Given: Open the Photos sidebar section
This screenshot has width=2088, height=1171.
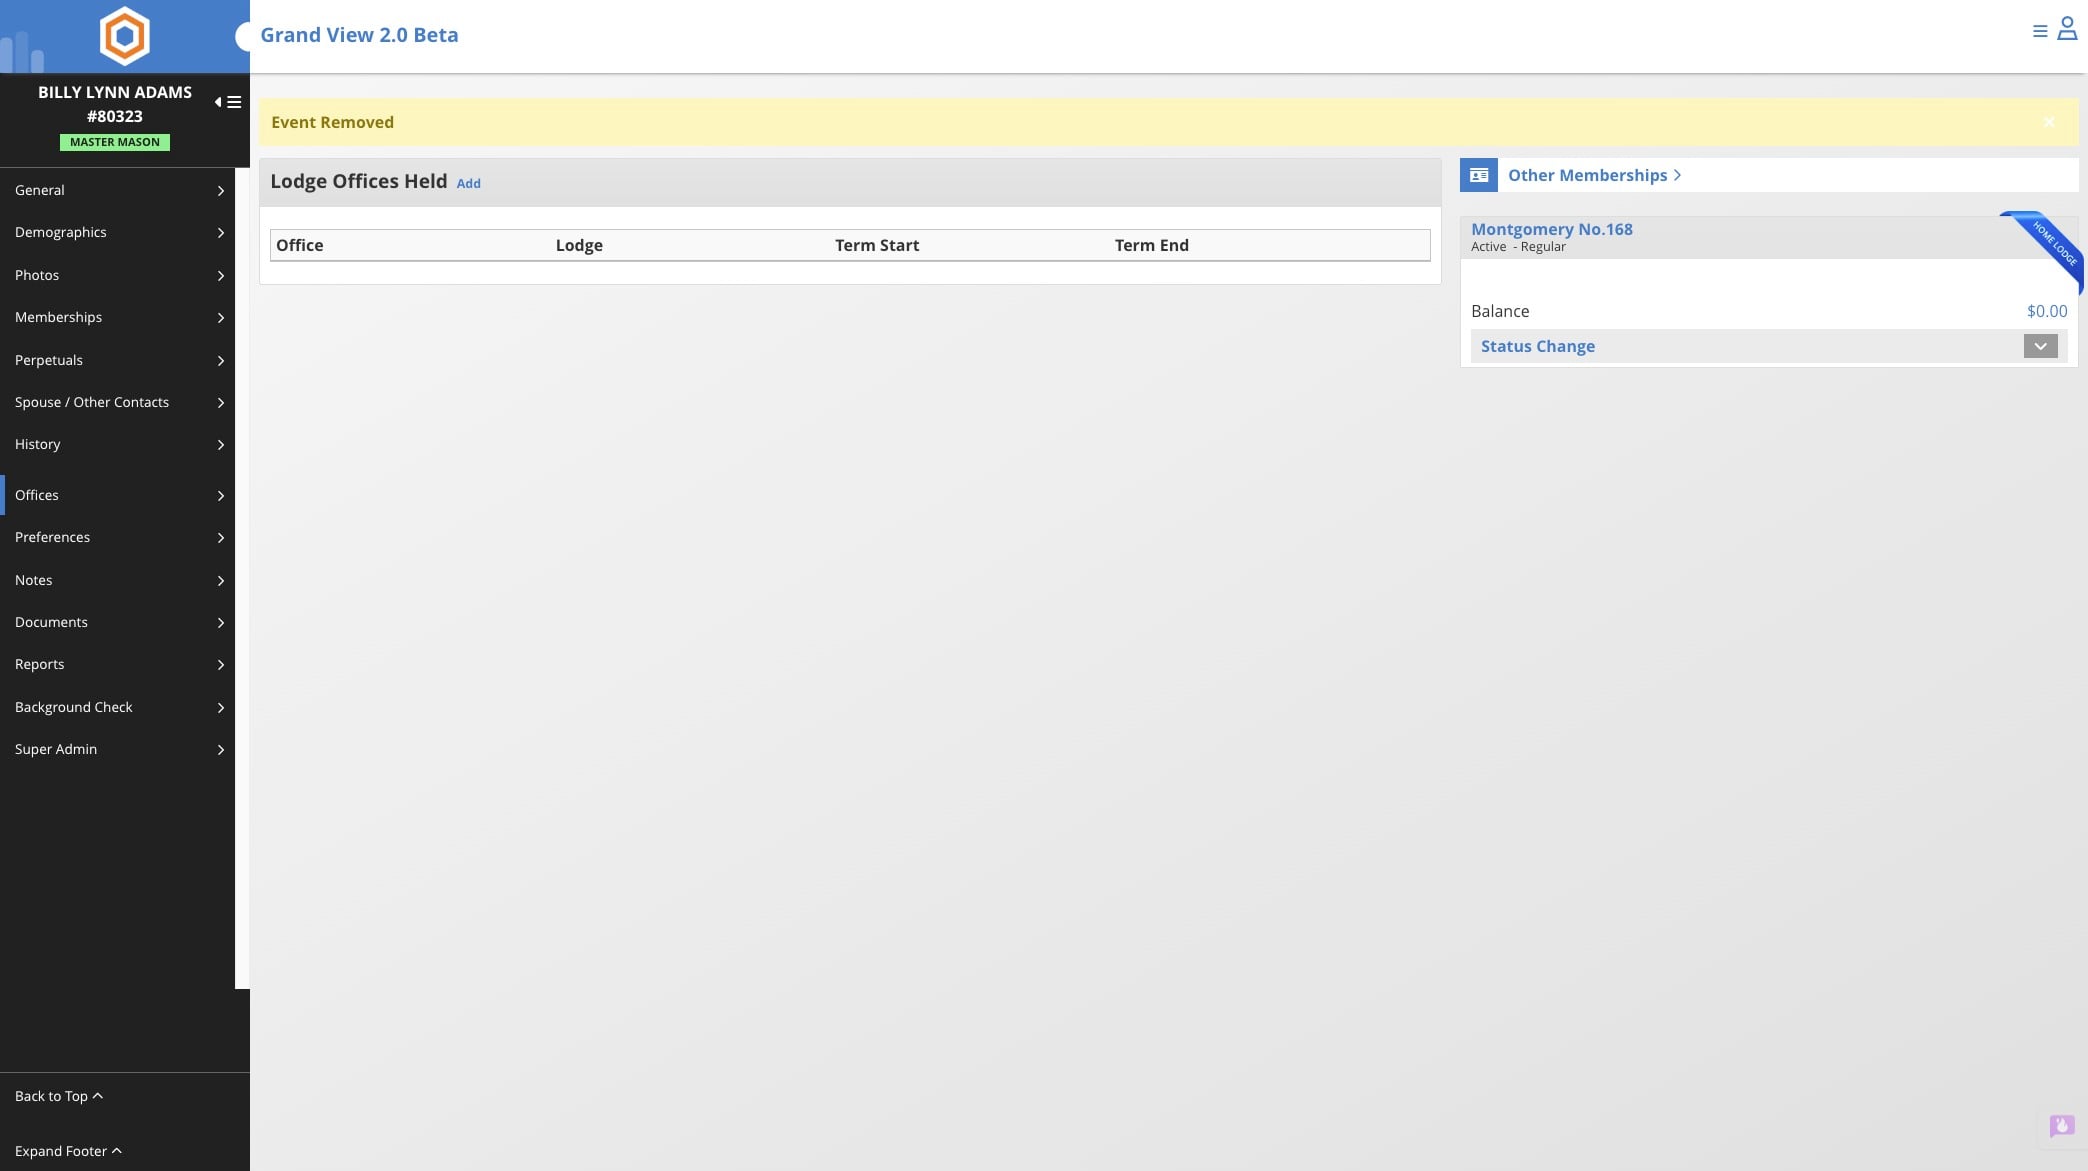Looking at the screenshot, I should tap(117, 275).
